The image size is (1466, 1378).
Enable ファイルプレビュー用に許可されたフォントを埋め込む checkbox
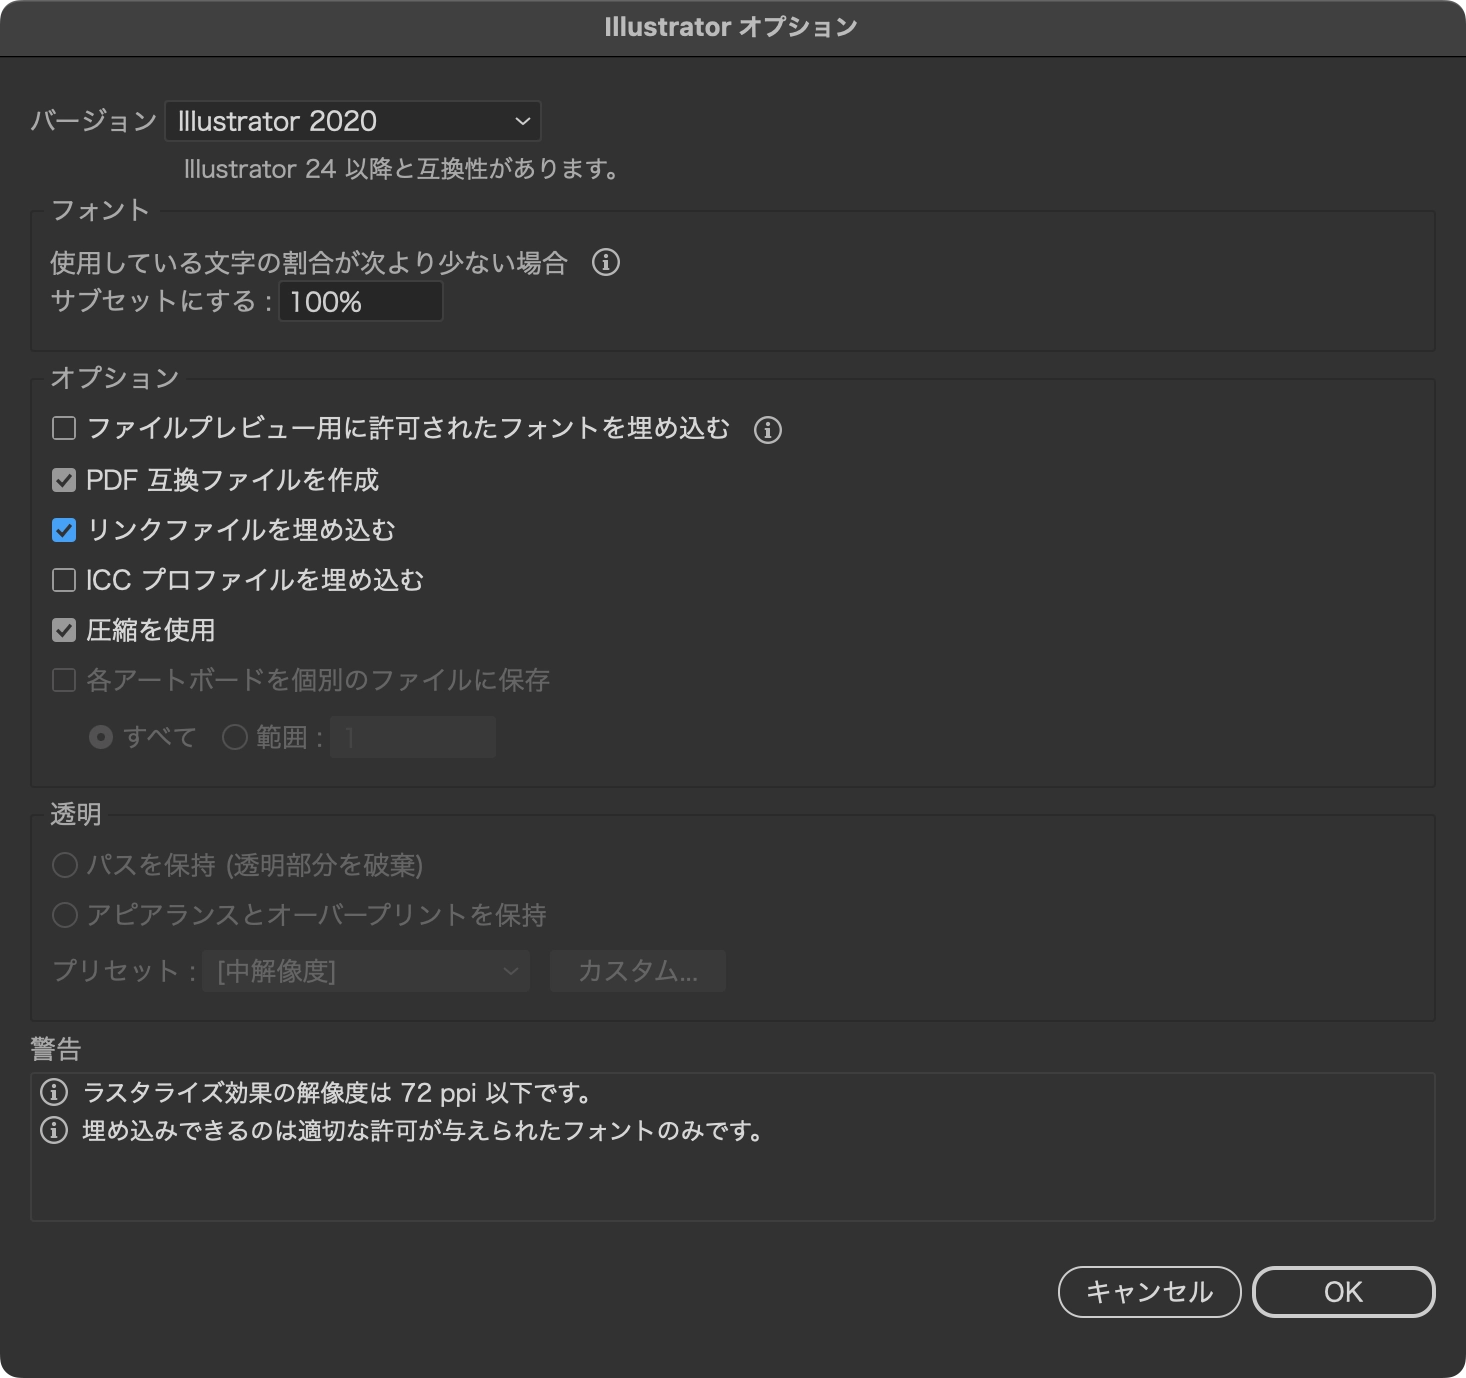(x=64, y=428)
